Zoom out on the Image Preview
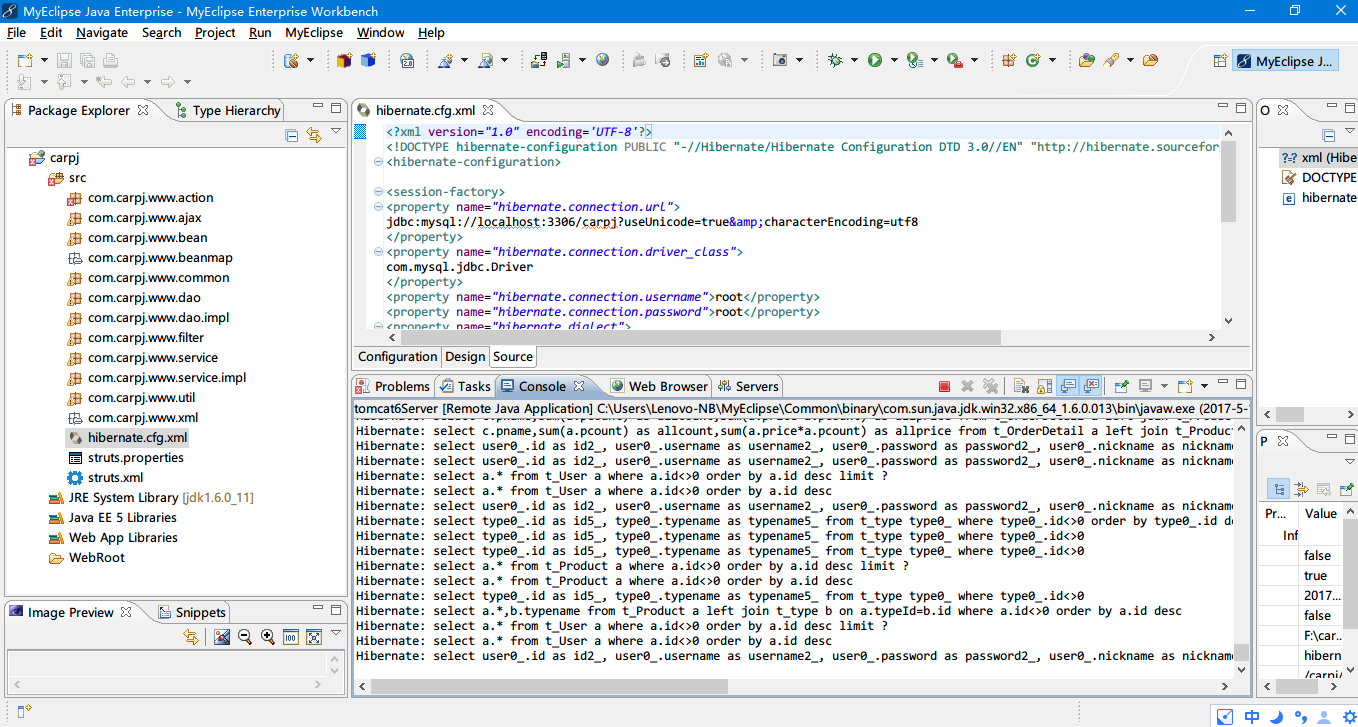 pos(245,637)
